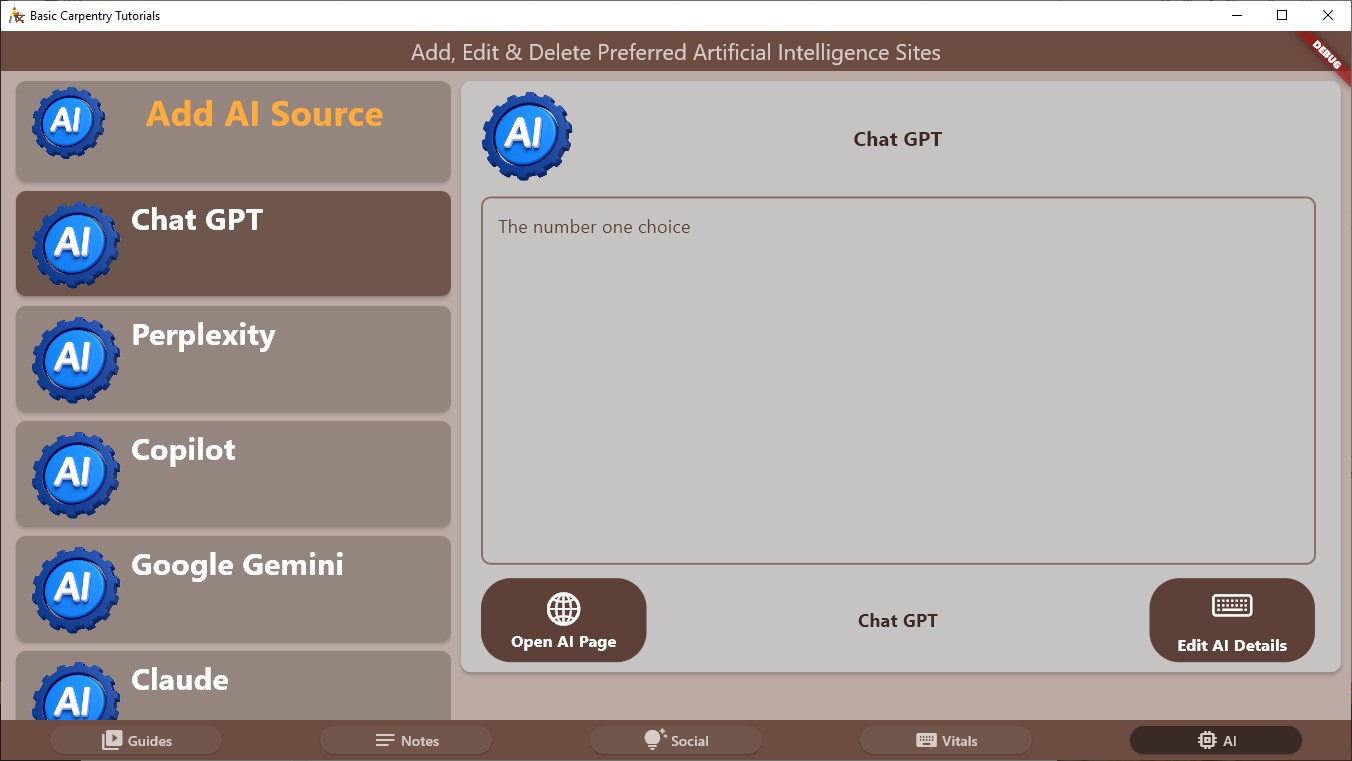Click the AI gear icon beside Add AI Source
This screenshot has height=761, width=1352.
[68, 122]
